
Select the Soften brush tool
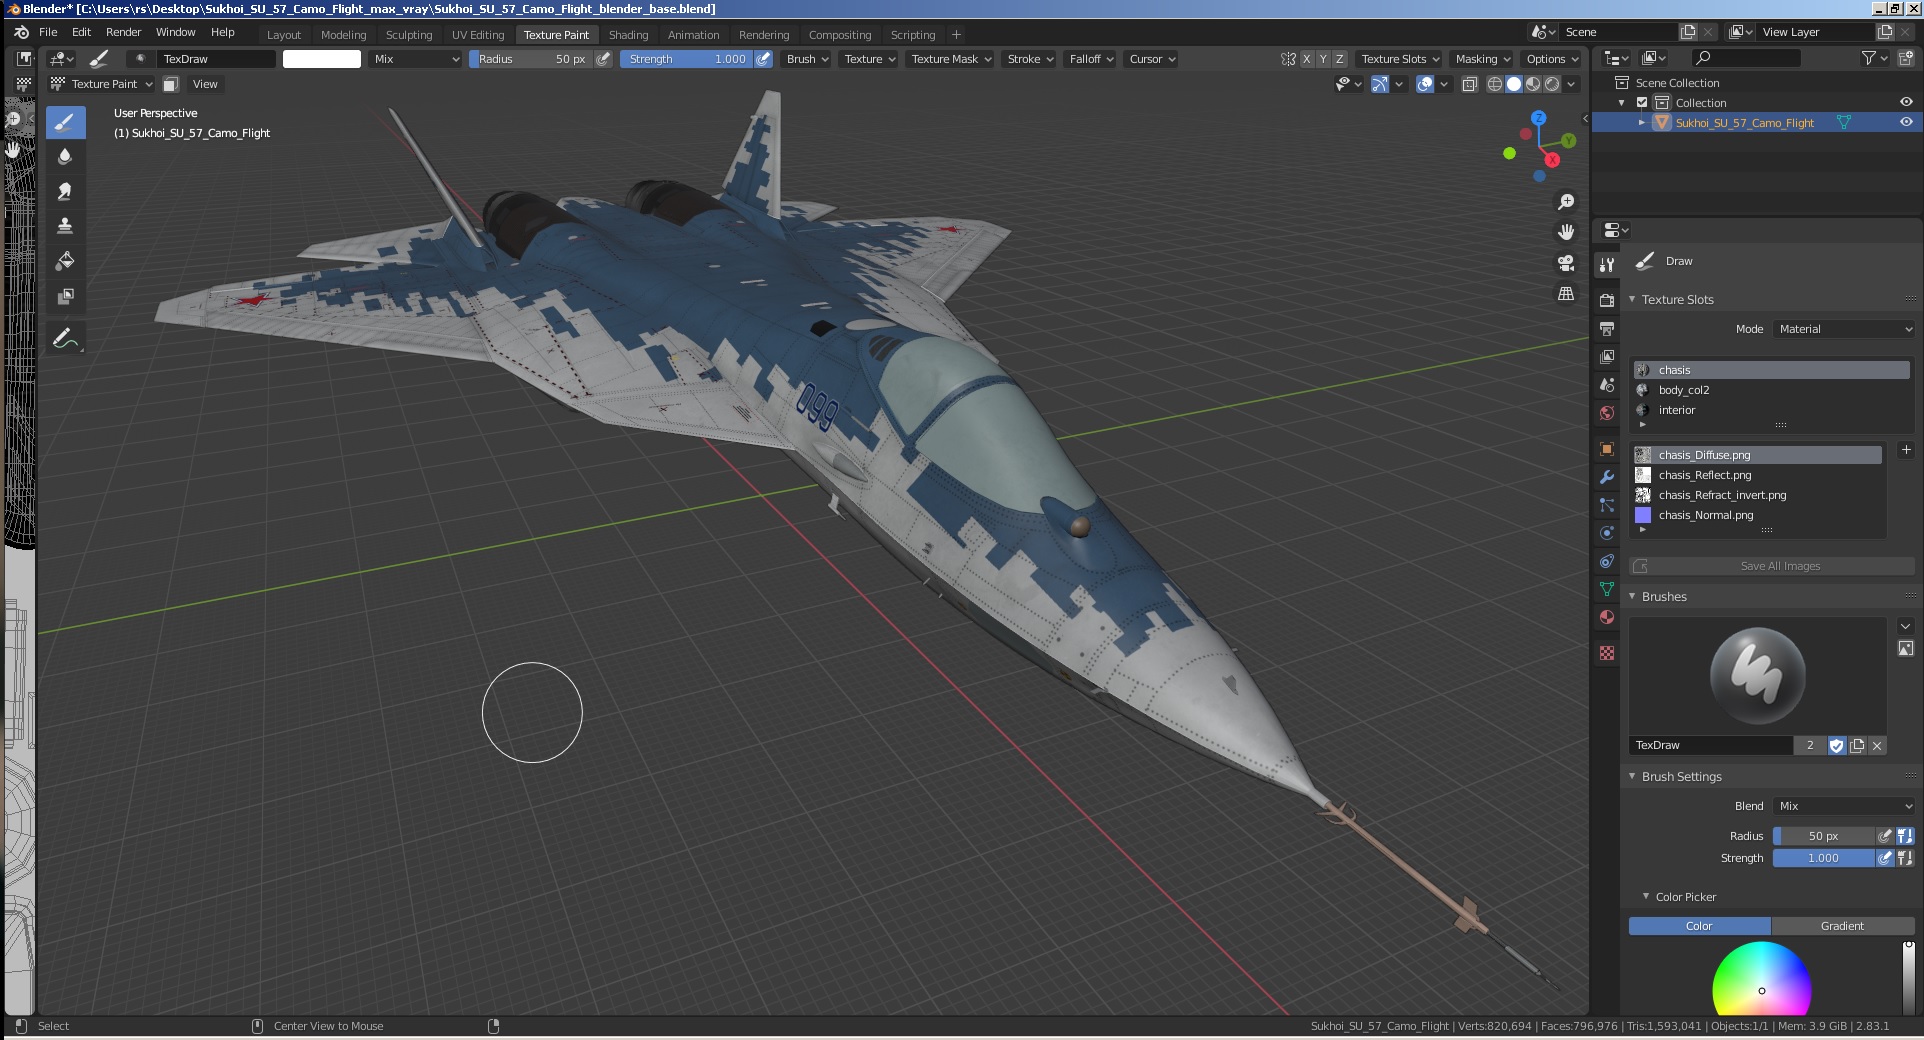pos(65,157)
